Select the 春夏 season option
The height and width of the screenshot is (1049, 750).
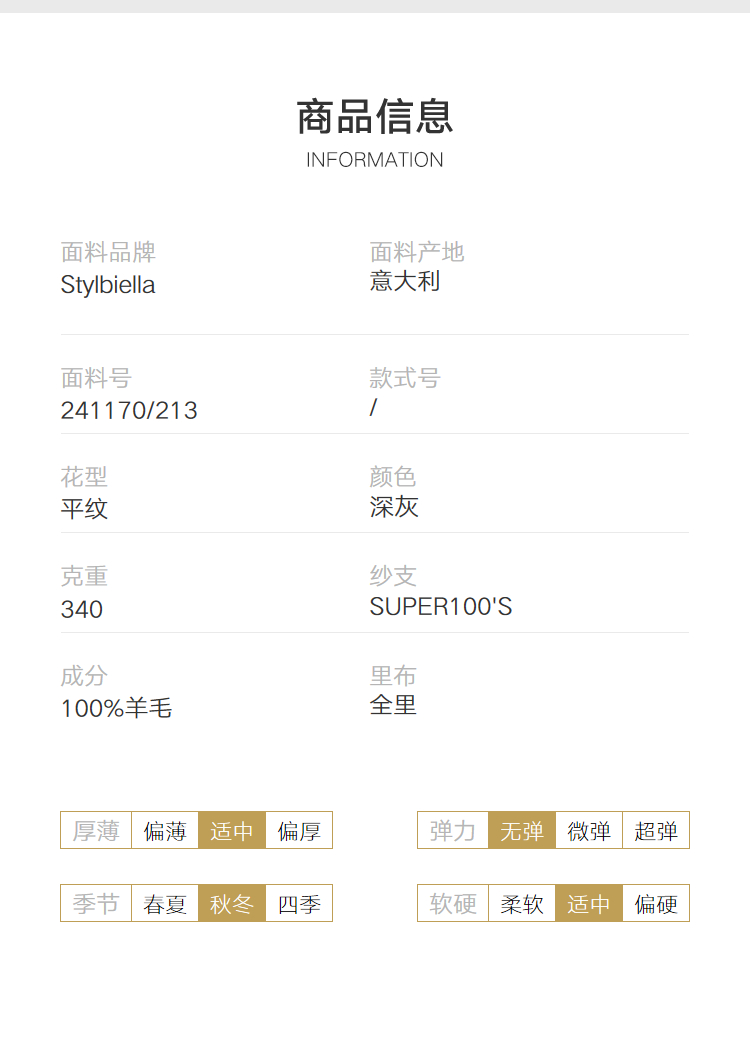click(165, 903)
